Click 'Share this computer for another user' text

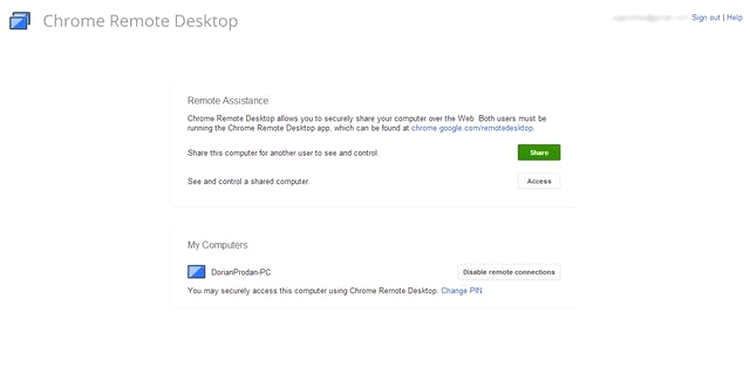tap(283, 153)
